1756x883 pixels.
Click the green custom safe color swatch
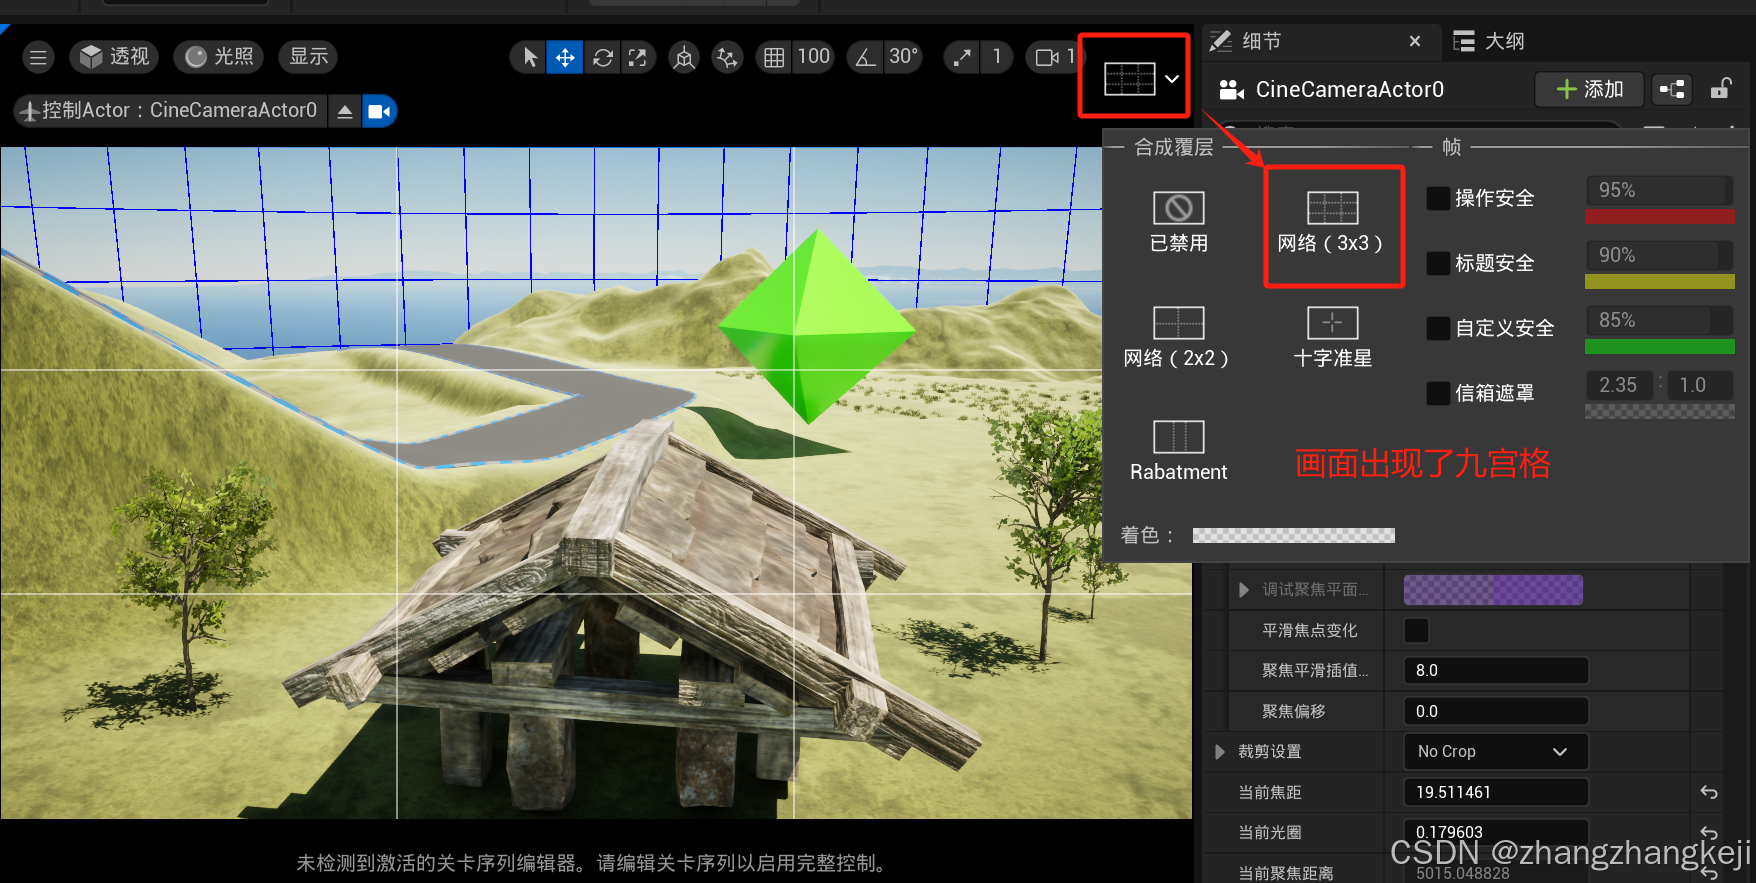(1659, 346)
